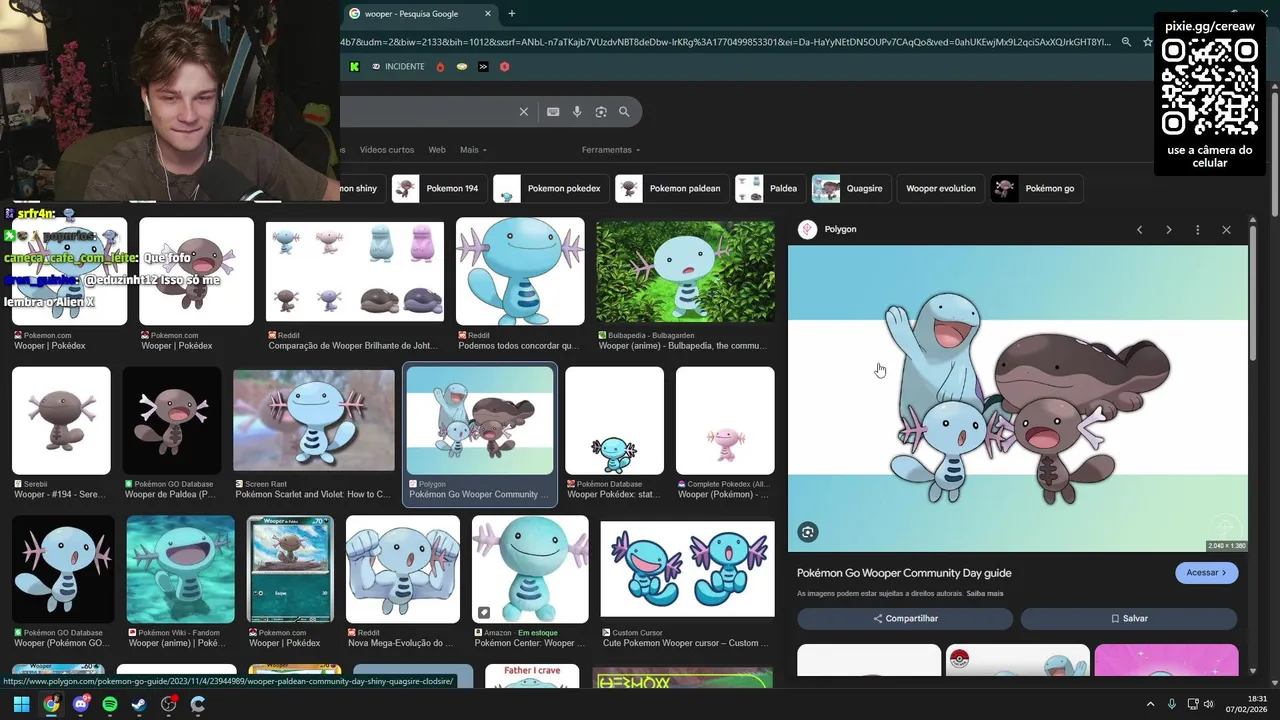Search inside image with the Lens overlay icon
Viewport: 1280px width, 720px height.
coord(808,532)
